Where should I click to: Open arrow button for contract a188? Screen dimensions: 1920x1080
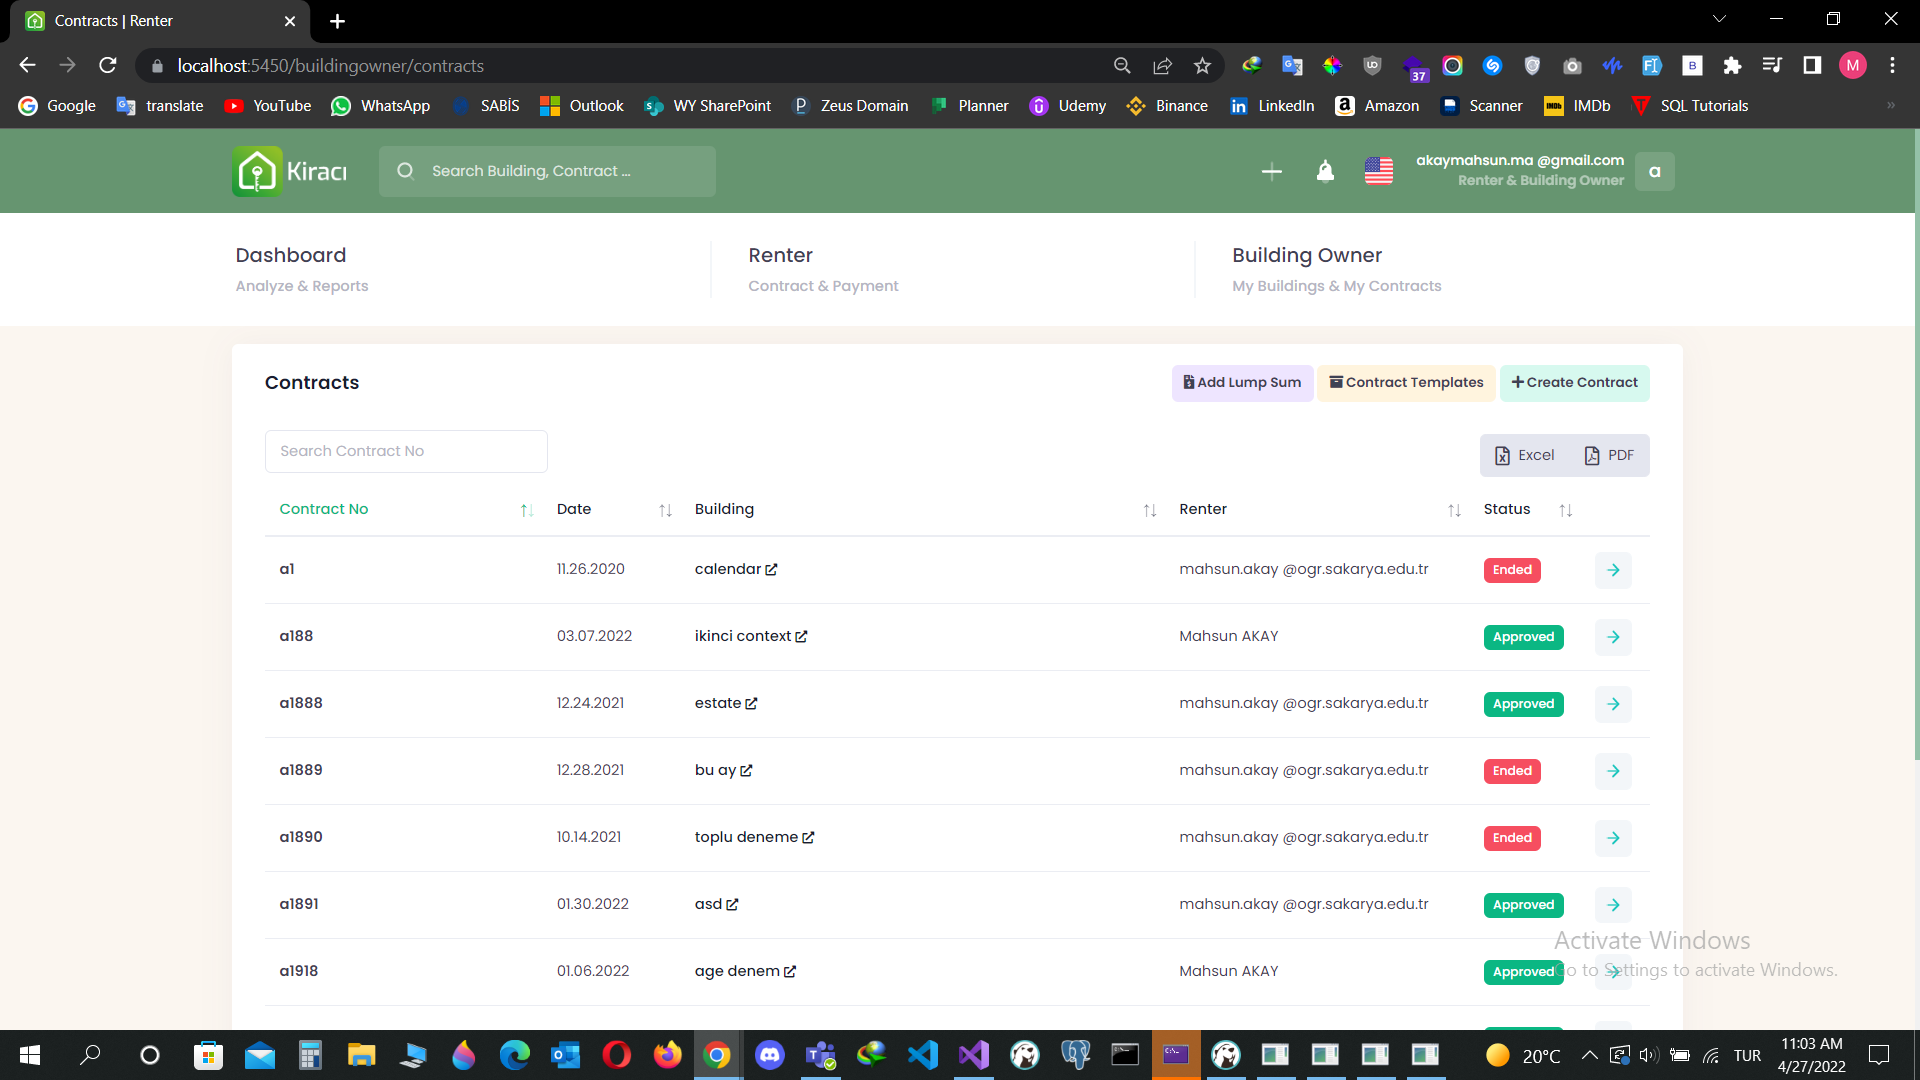(1612, 637)
